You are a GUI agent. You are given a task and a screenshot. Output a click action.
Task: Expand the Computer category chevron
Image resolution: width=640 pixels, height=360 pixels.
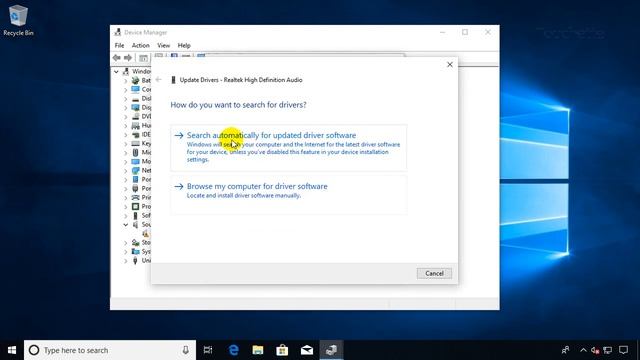pos(126,89)
